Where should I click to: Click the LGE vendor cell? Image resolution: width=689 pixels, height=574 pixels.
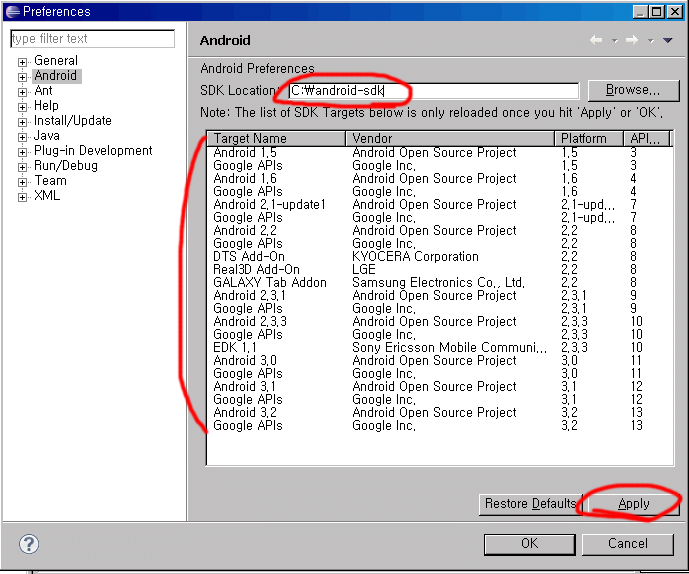(x=364, y=269)
